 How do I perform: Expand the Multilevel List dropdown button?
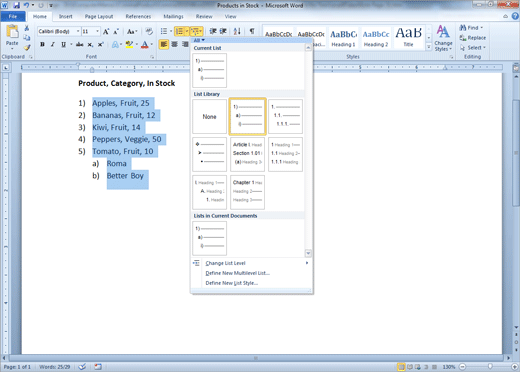tap(201, 31)
